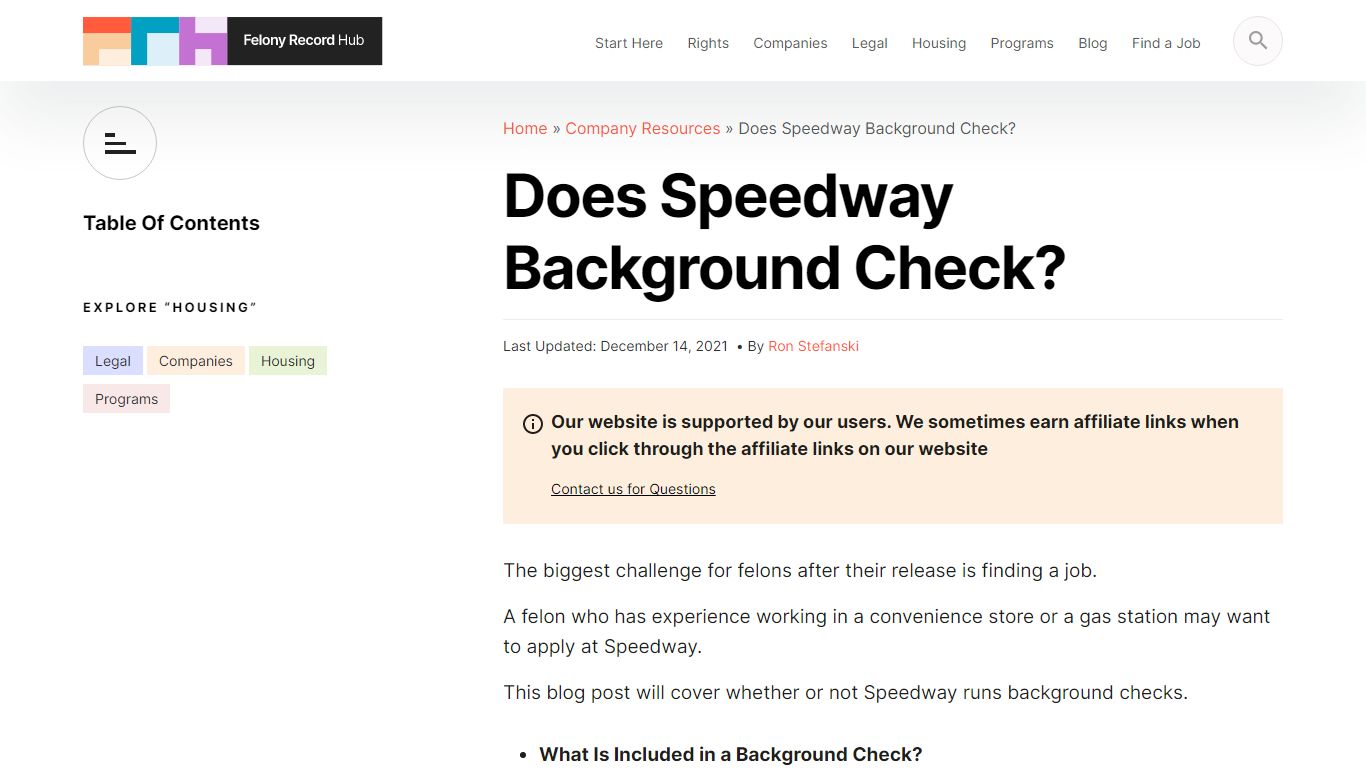Click Find a Job in navigation

[x=1165, y=43]
